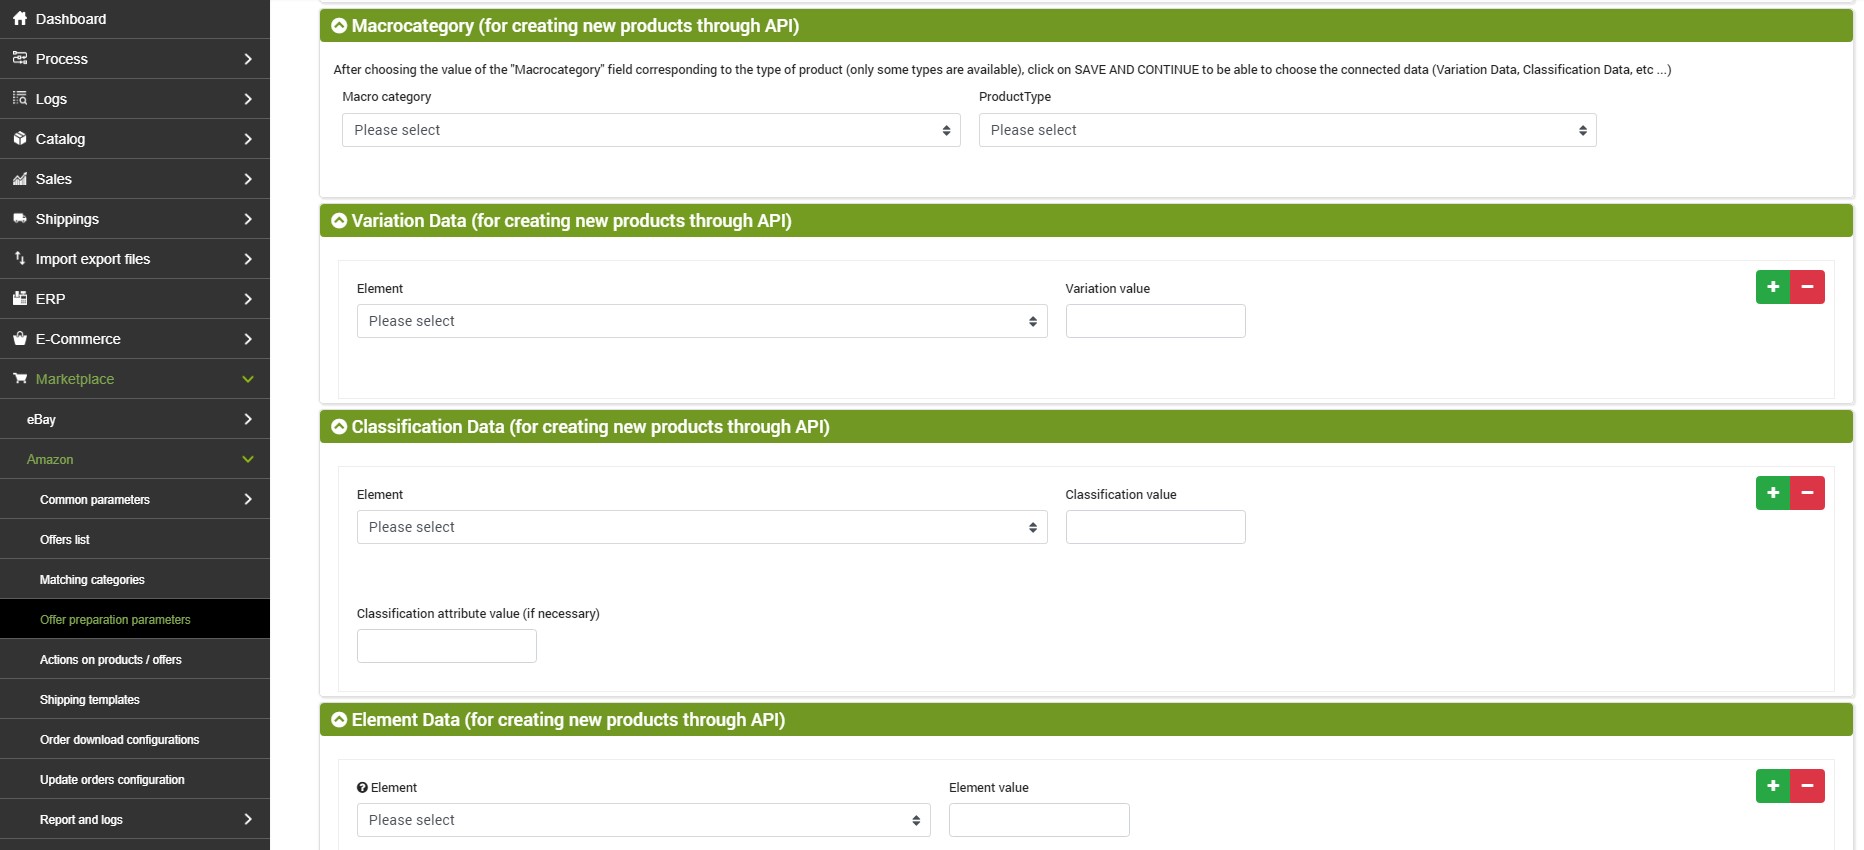Viewport: 1864px width, 850px height.
Task: Collapse the Variation Data section
Action: tap(339, 221)
